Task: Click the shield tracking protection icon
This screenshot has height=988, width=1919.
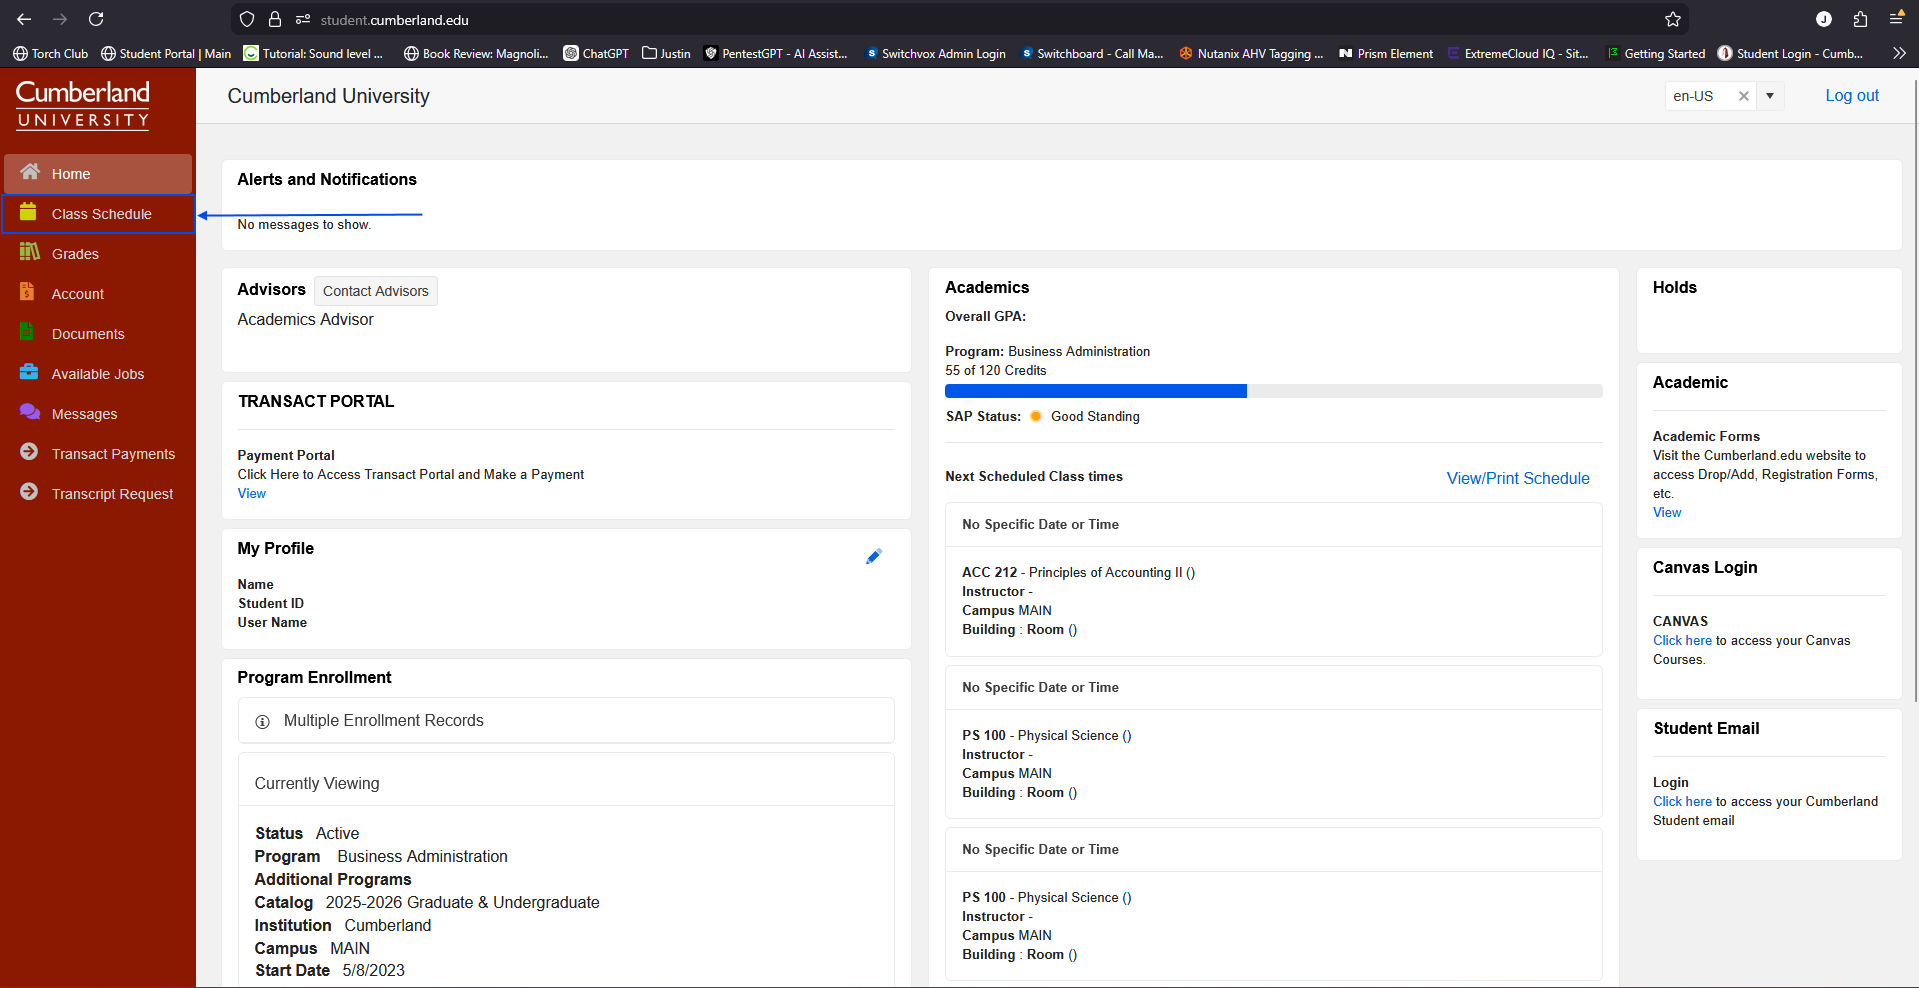Action: tap(247, 19)
